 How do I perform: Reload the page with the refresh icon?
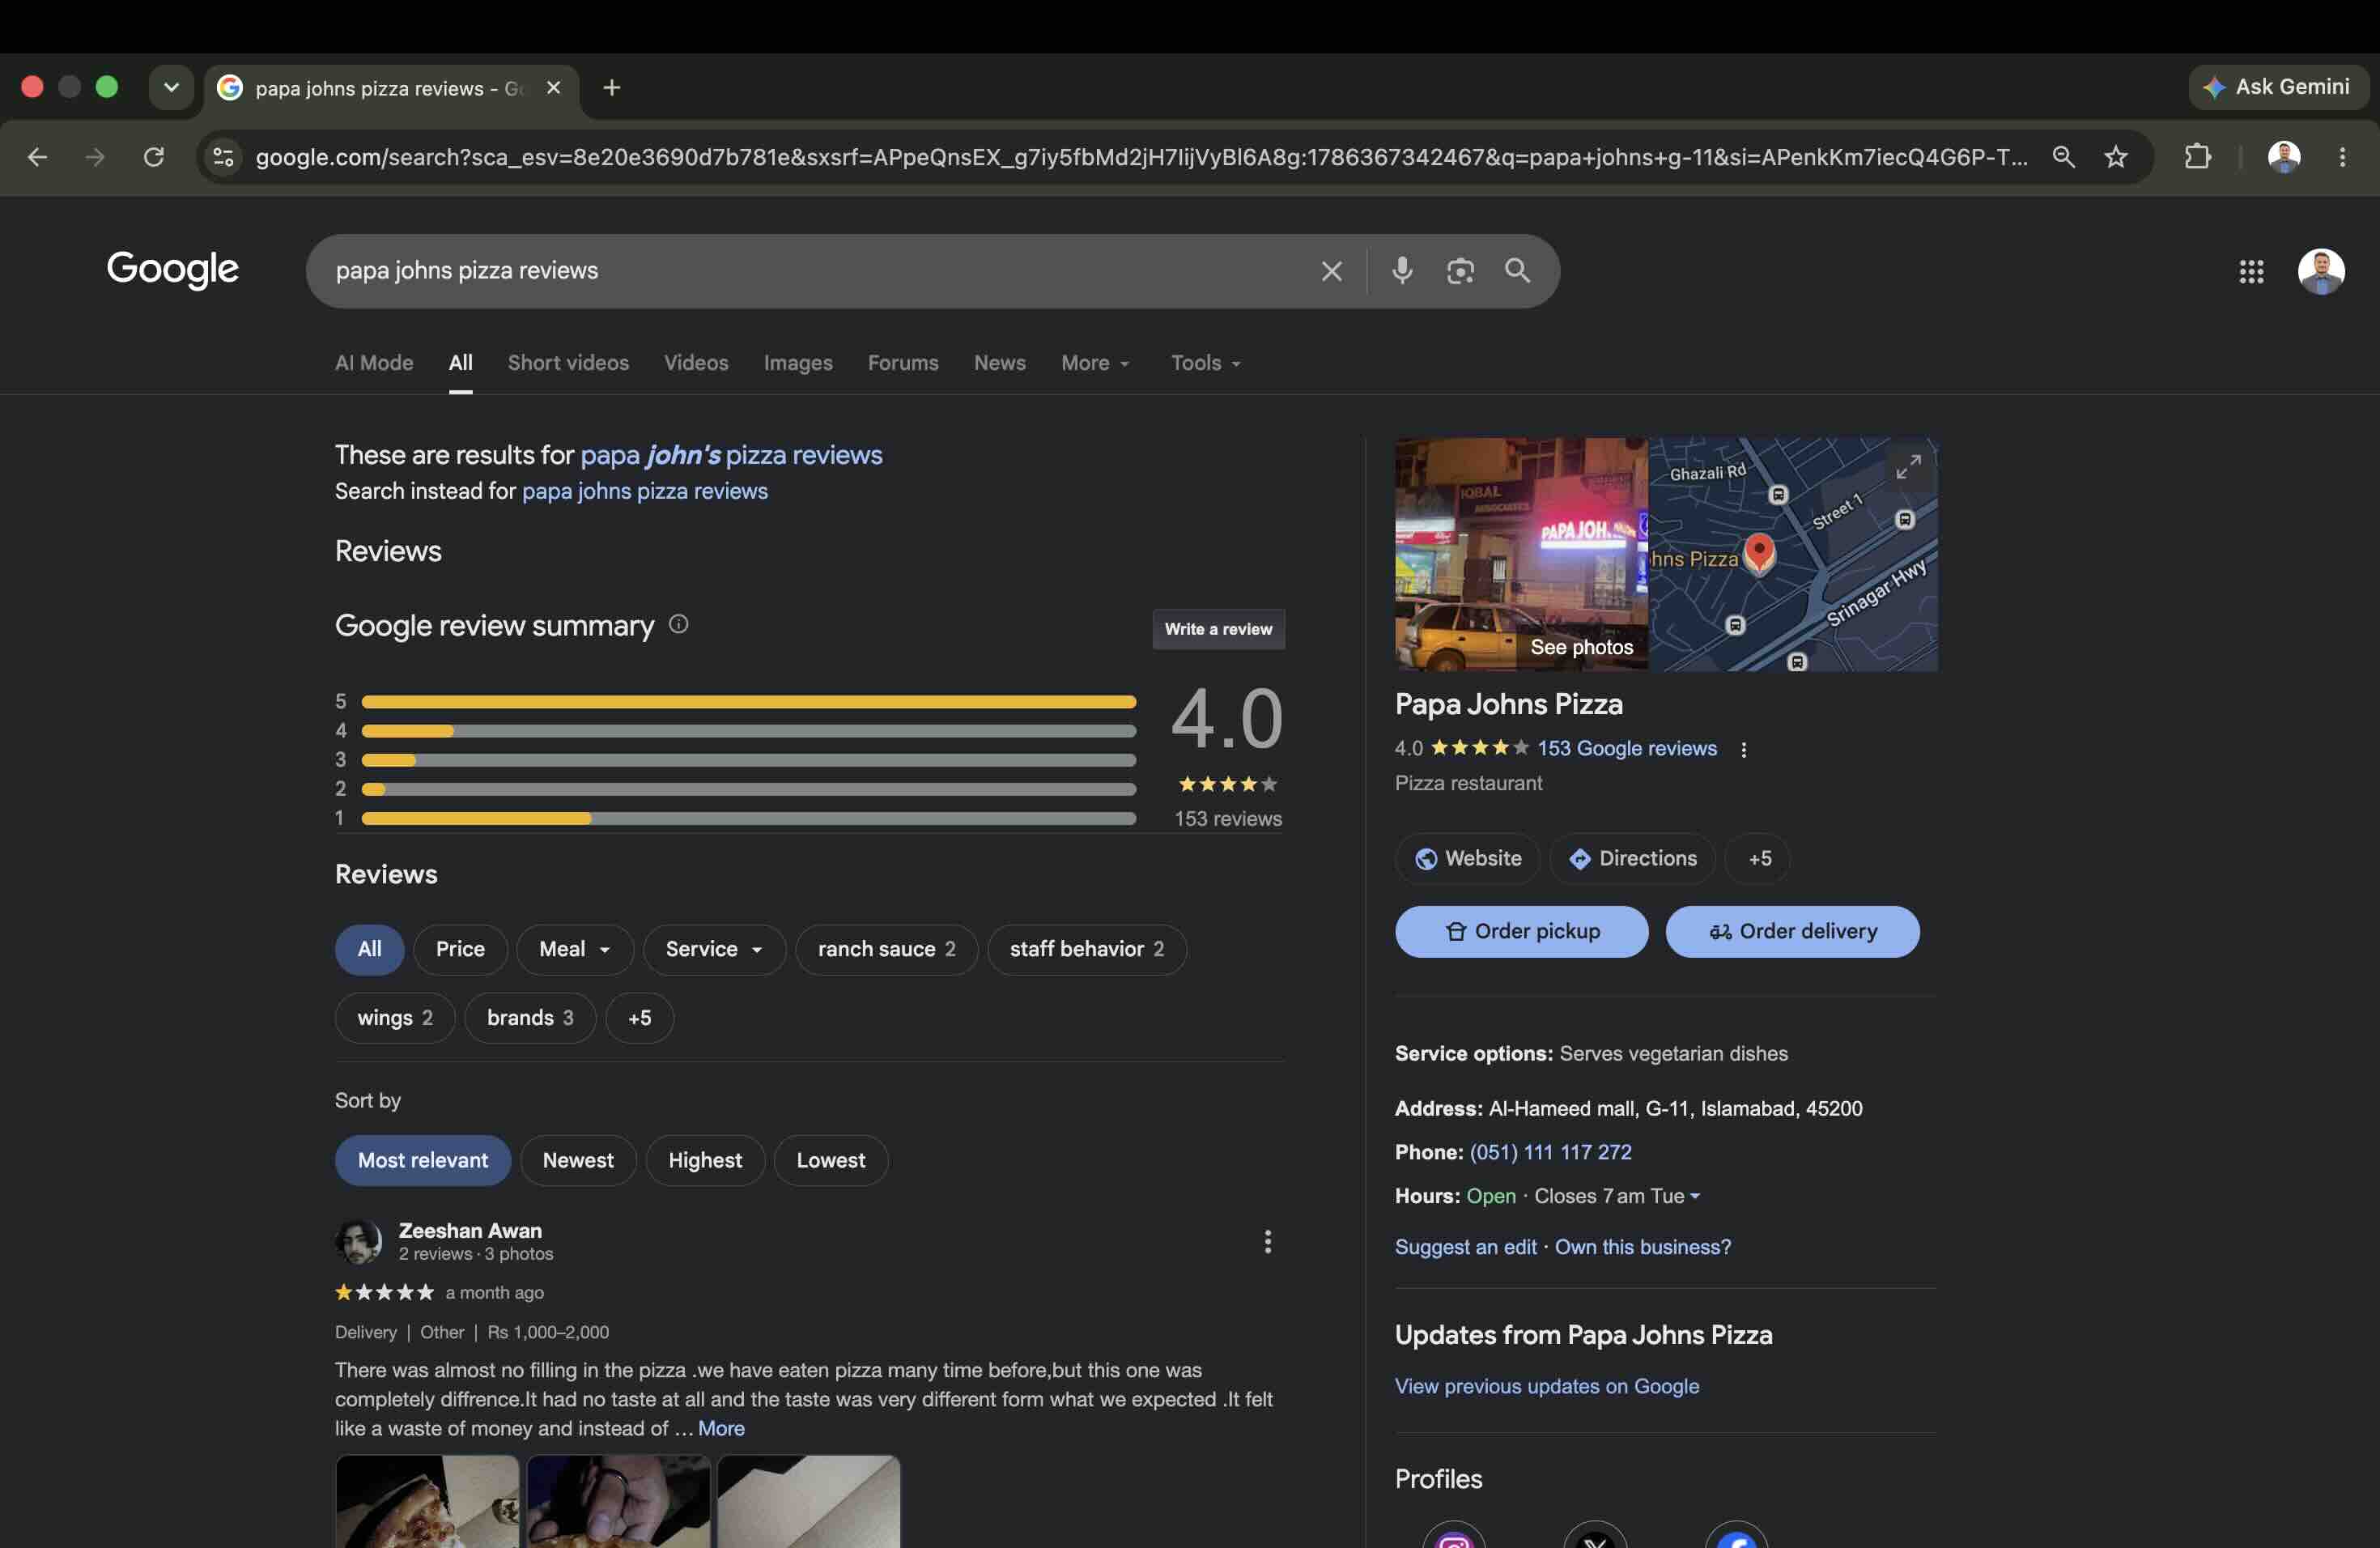click(x=153, y=157)
